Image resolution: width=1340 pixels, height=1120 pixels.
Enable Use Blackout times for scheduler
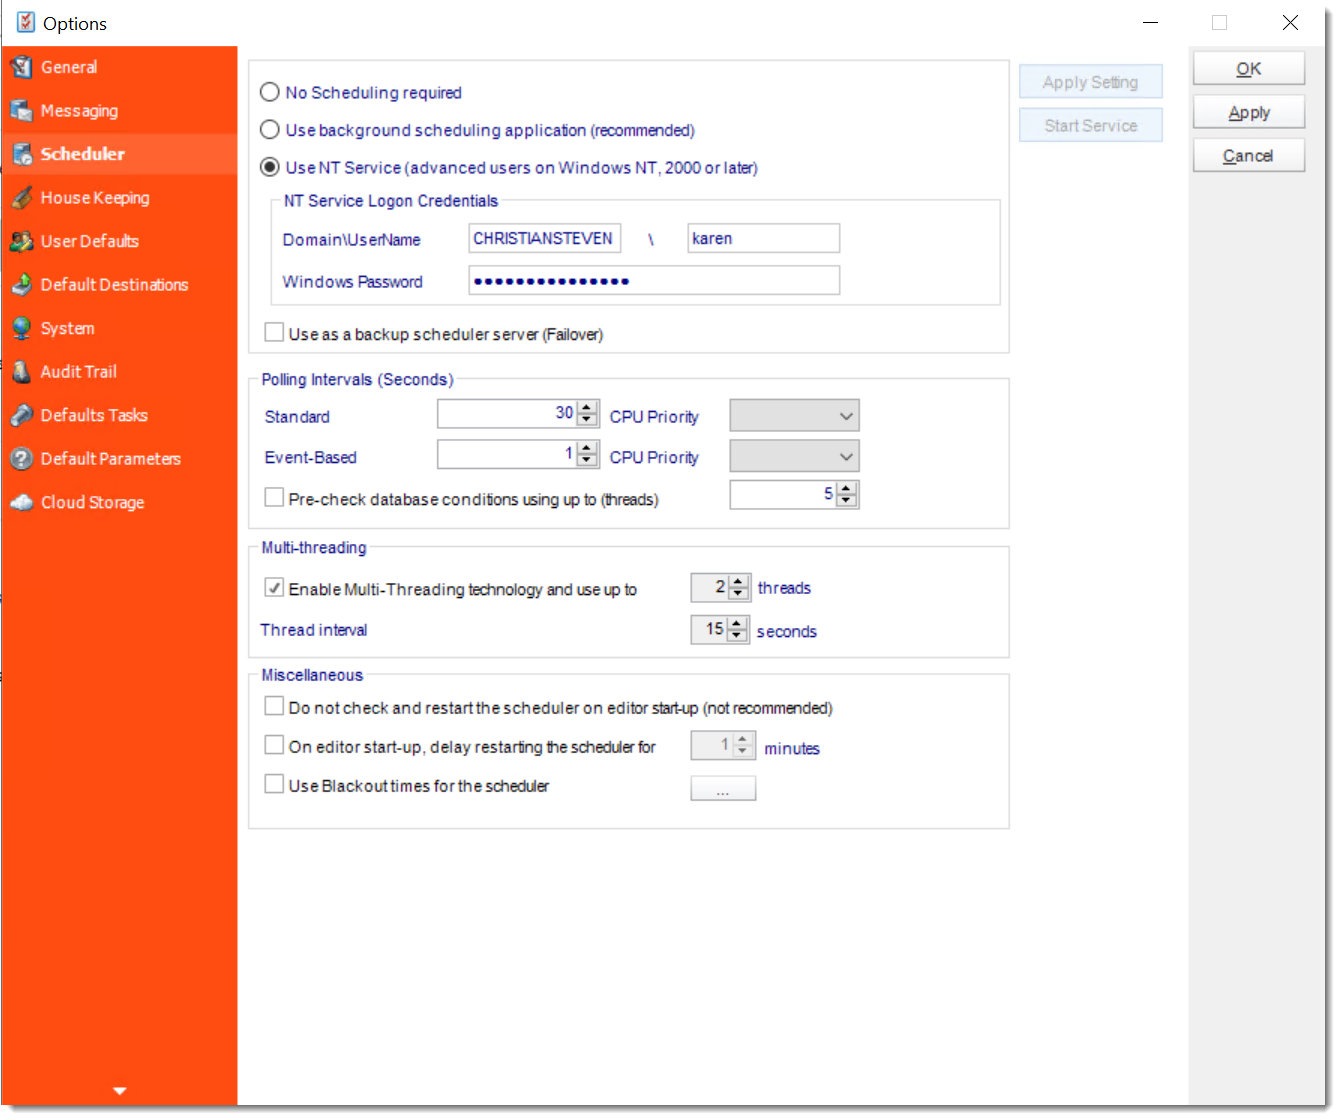[274, 784]
